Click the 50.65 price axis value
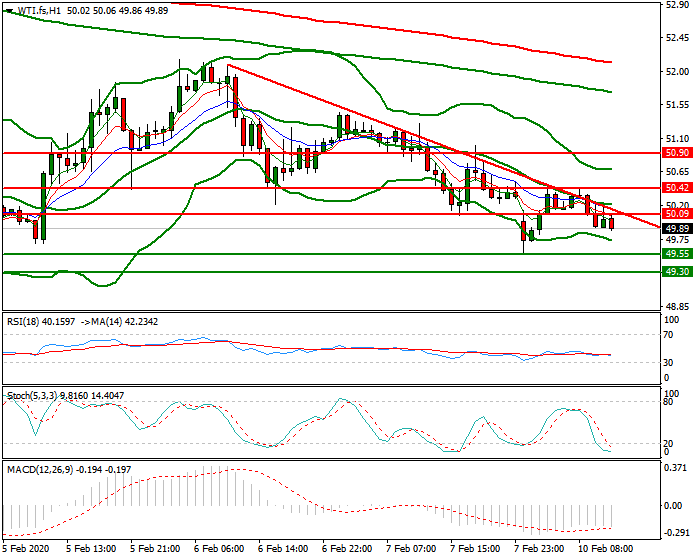Viewport: 700px width, 560px height. pyautogui.click(x=677, y=172)
